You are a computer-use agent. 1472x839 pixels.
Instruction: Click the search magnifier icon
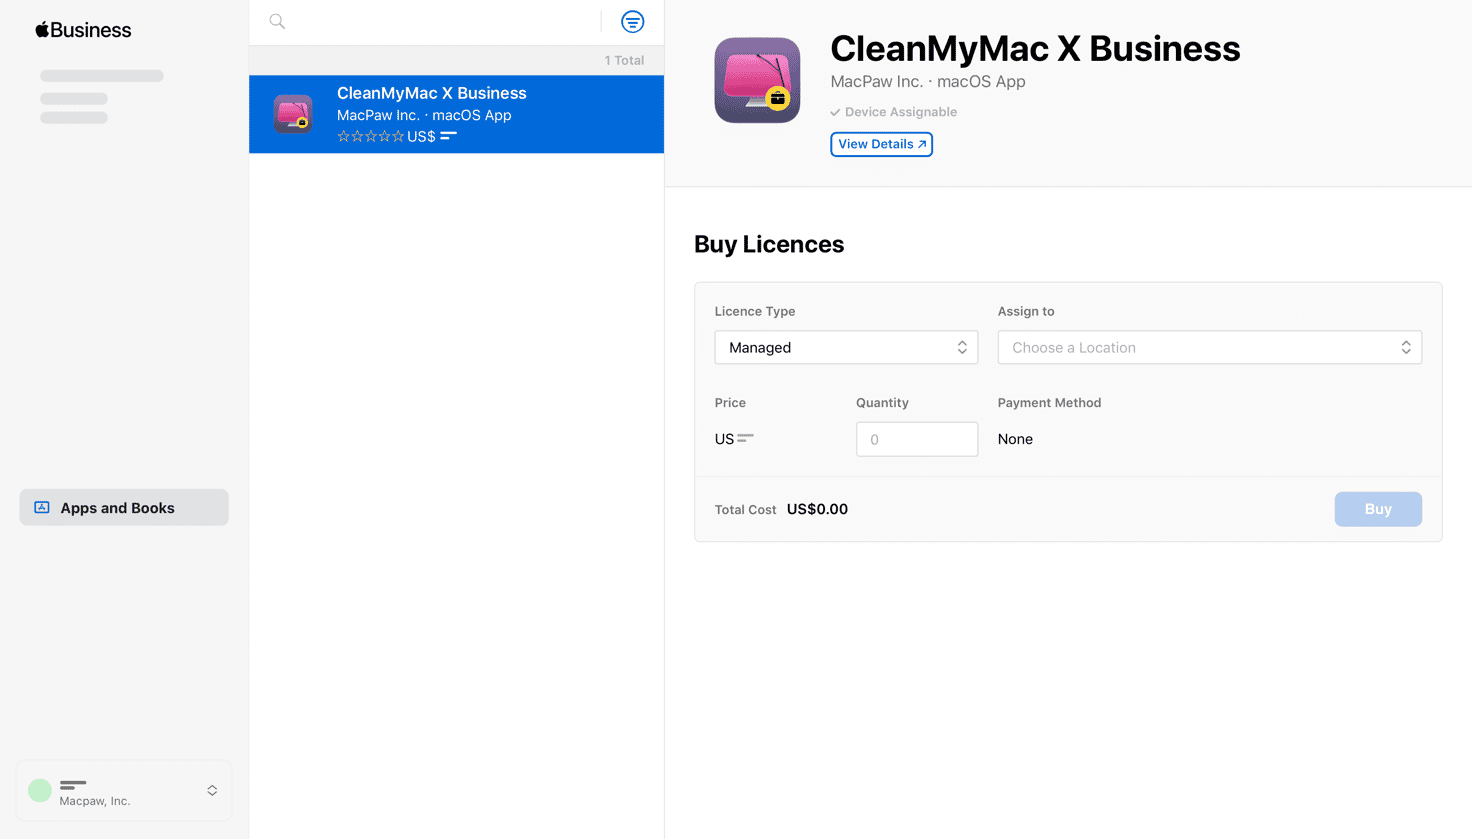(277, 21)
